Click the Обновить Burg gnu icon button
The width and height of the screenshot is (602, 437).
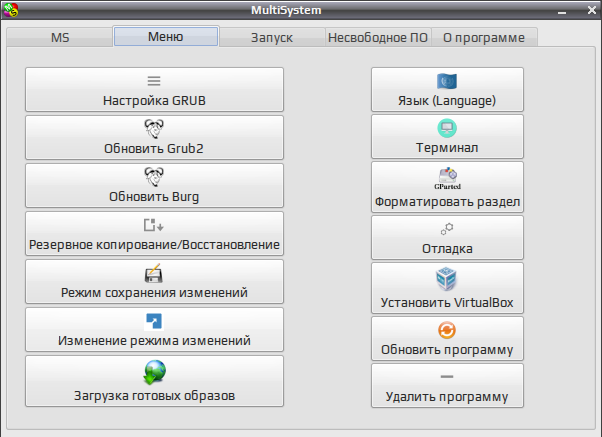pyautogui.click(x=154, y=177)
